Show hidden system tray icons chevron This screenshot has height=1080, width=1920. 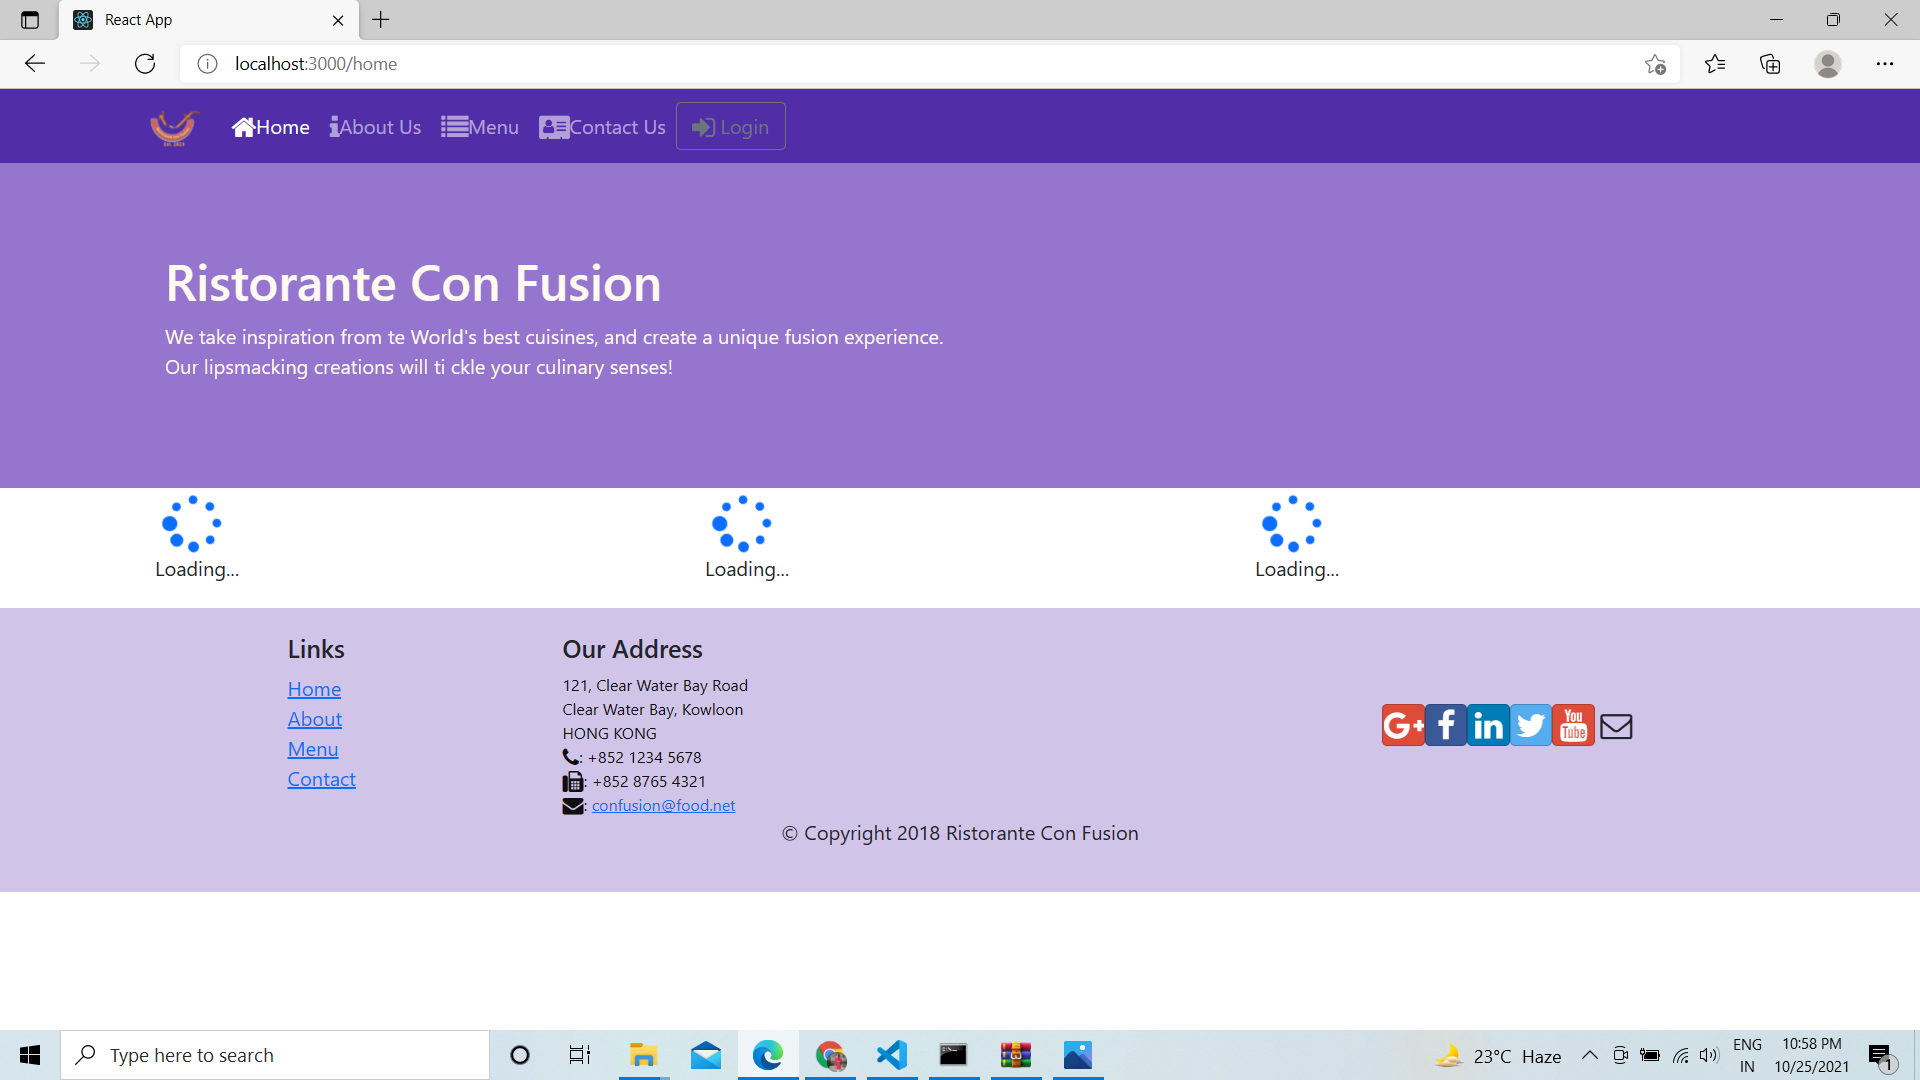(1589, 1055)
